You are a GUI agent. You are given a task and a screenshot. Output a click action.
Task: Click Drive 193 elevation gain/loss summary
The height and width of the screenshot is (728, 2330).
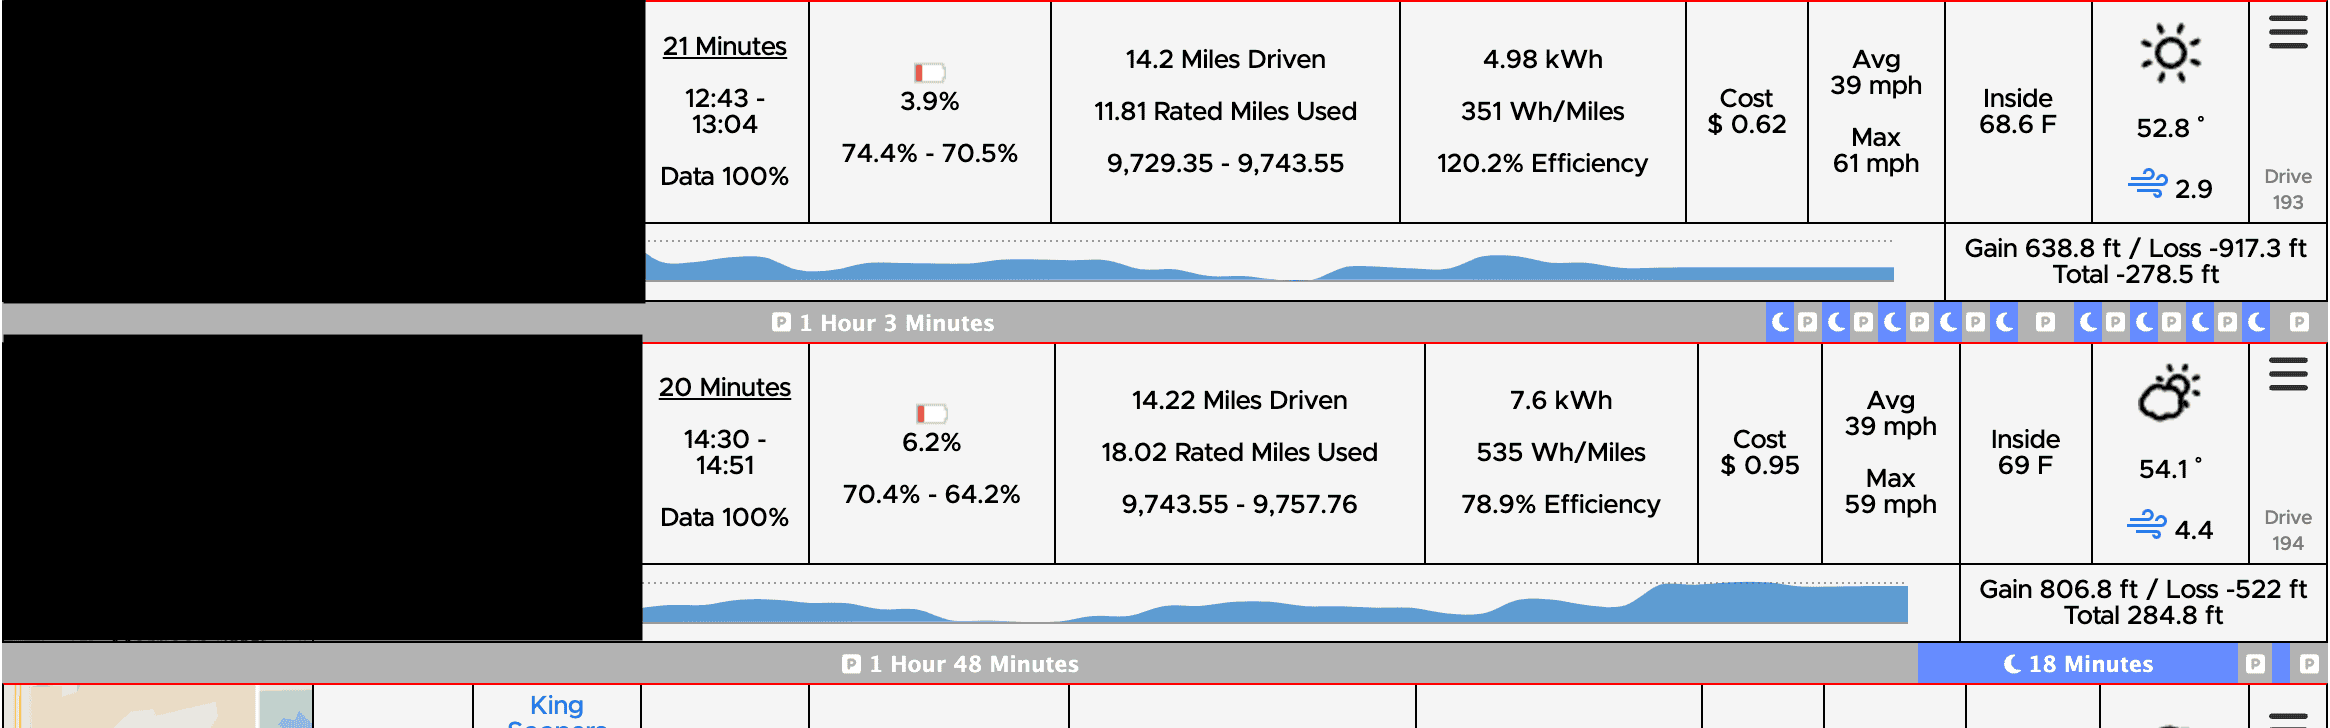click(2135, 261)
